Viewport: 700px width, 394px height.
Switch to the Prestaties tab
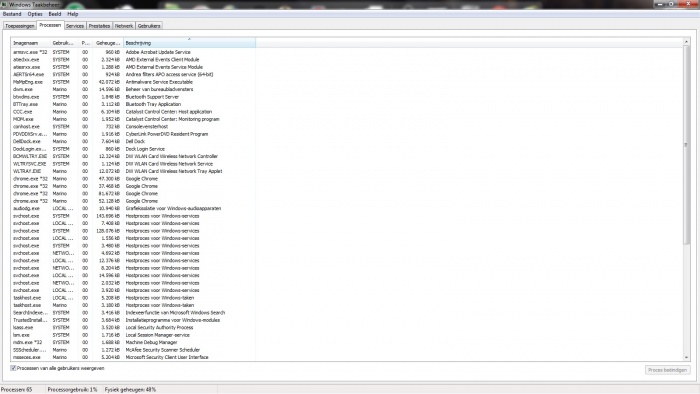point(99,26)
